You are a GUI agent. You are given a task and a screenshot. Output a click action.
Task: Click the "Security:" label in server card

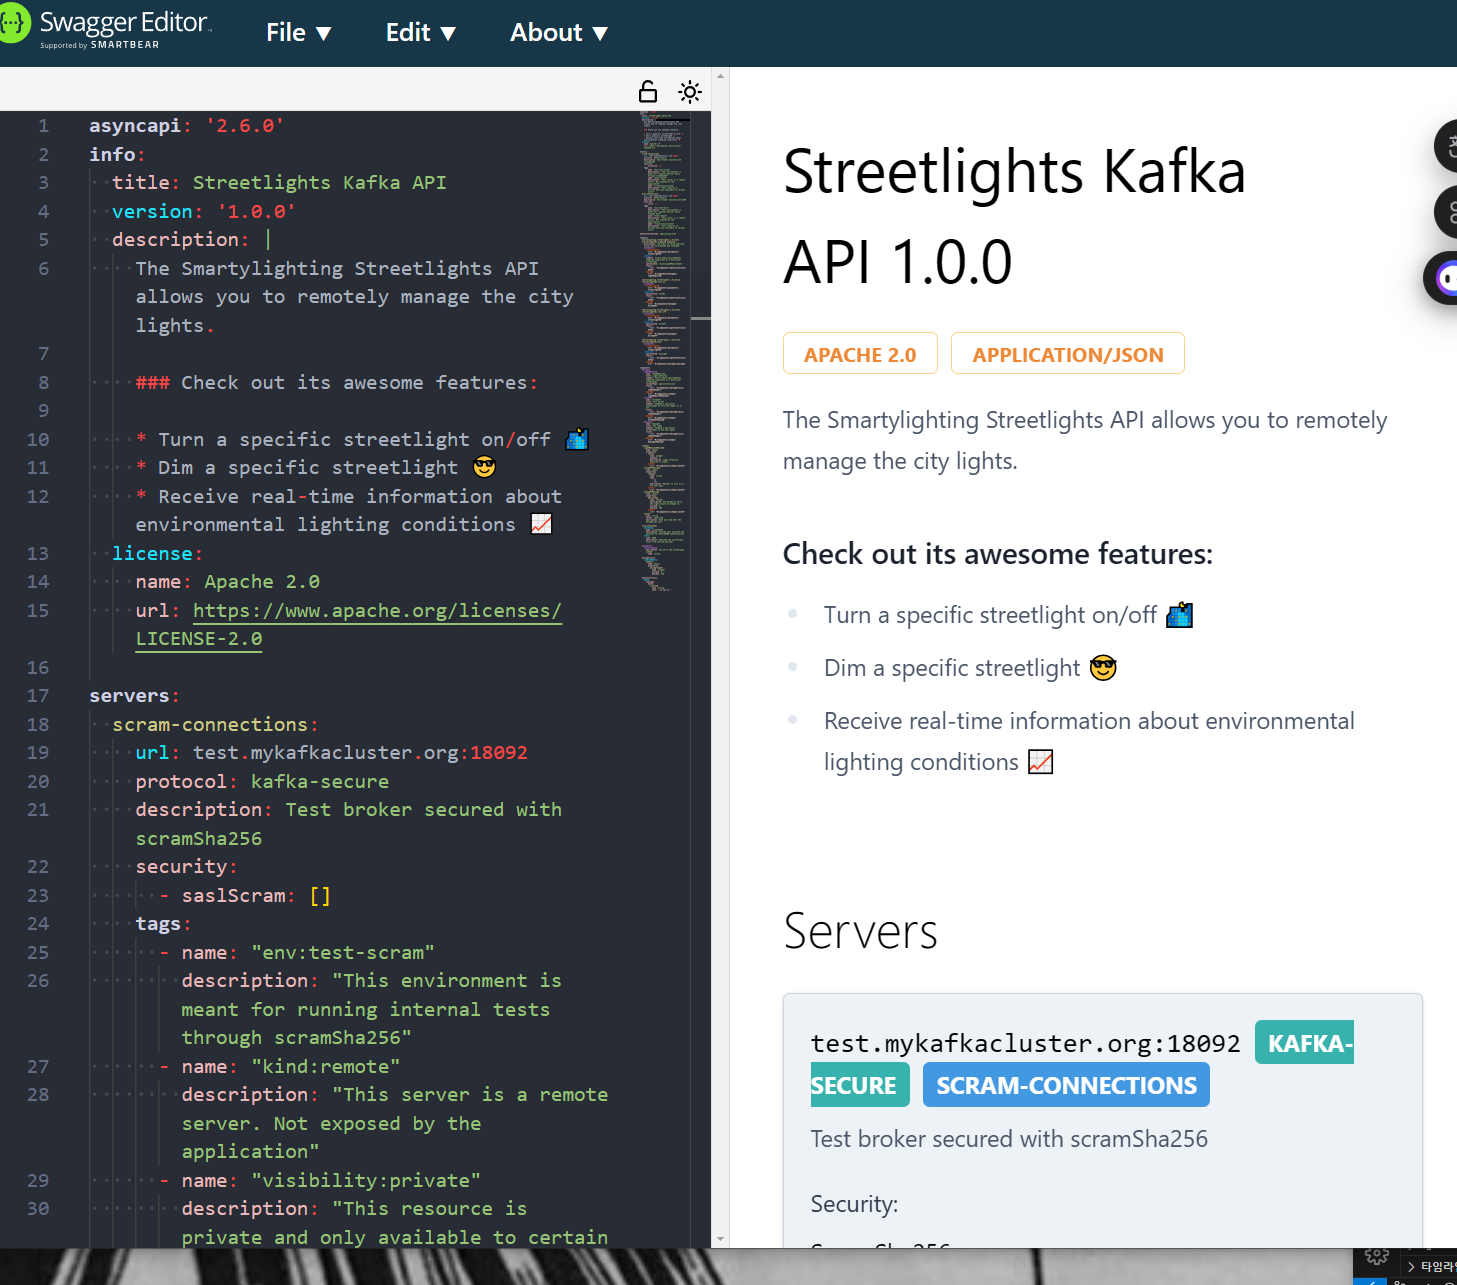pyautogui.click(x=854, y=1204)
